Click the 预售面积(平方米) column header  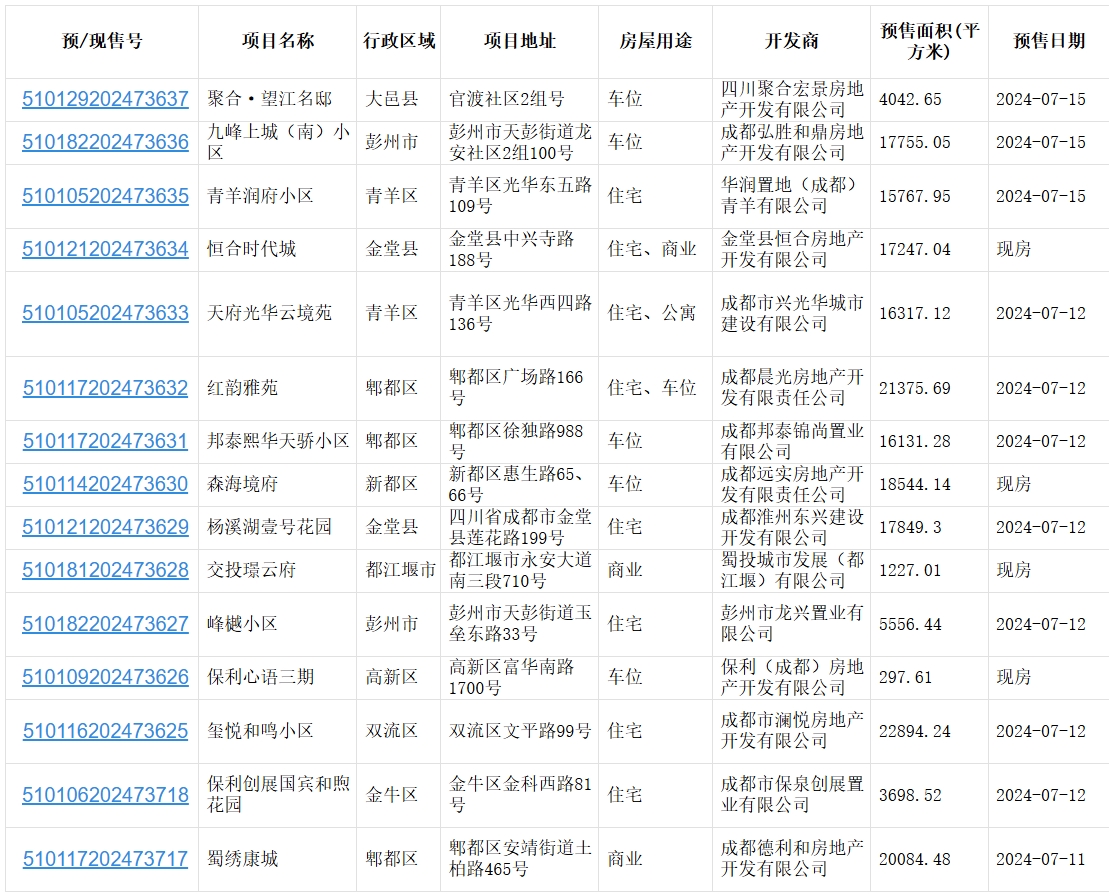pos(929,41)
